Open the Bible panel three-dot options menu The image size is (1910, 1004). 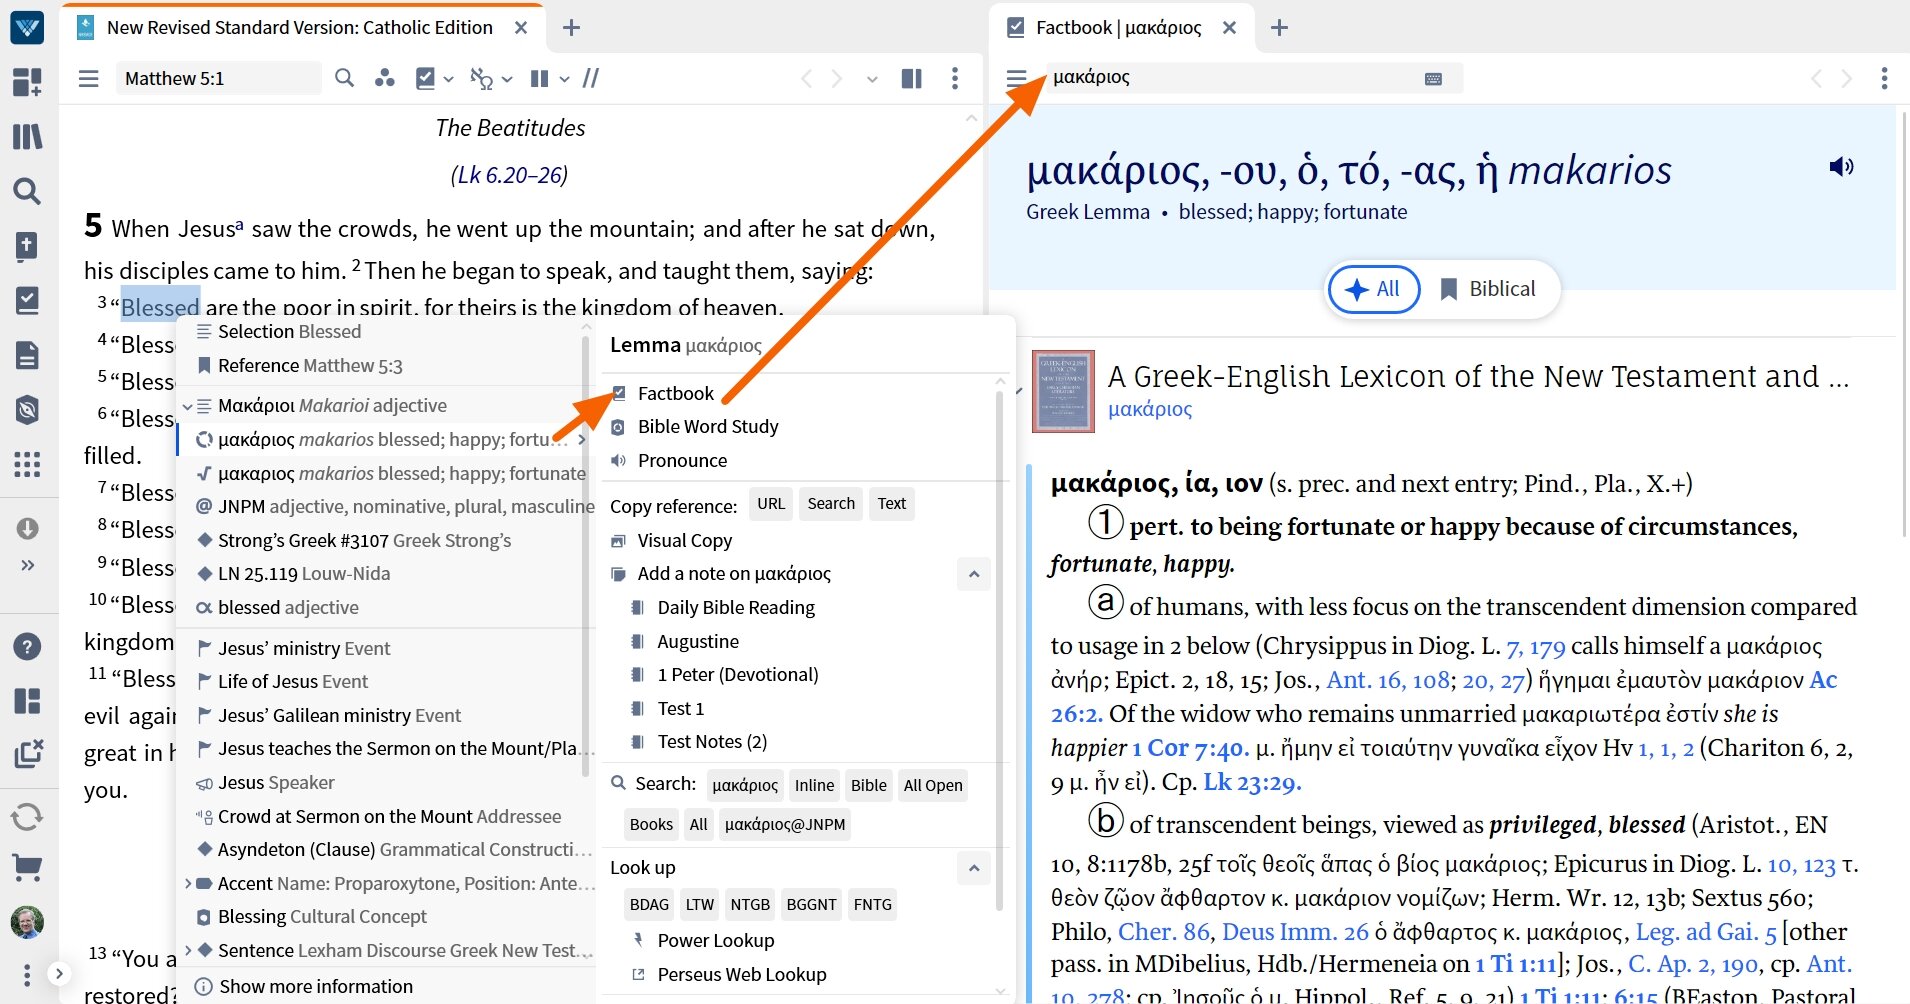tap(955, 78)
